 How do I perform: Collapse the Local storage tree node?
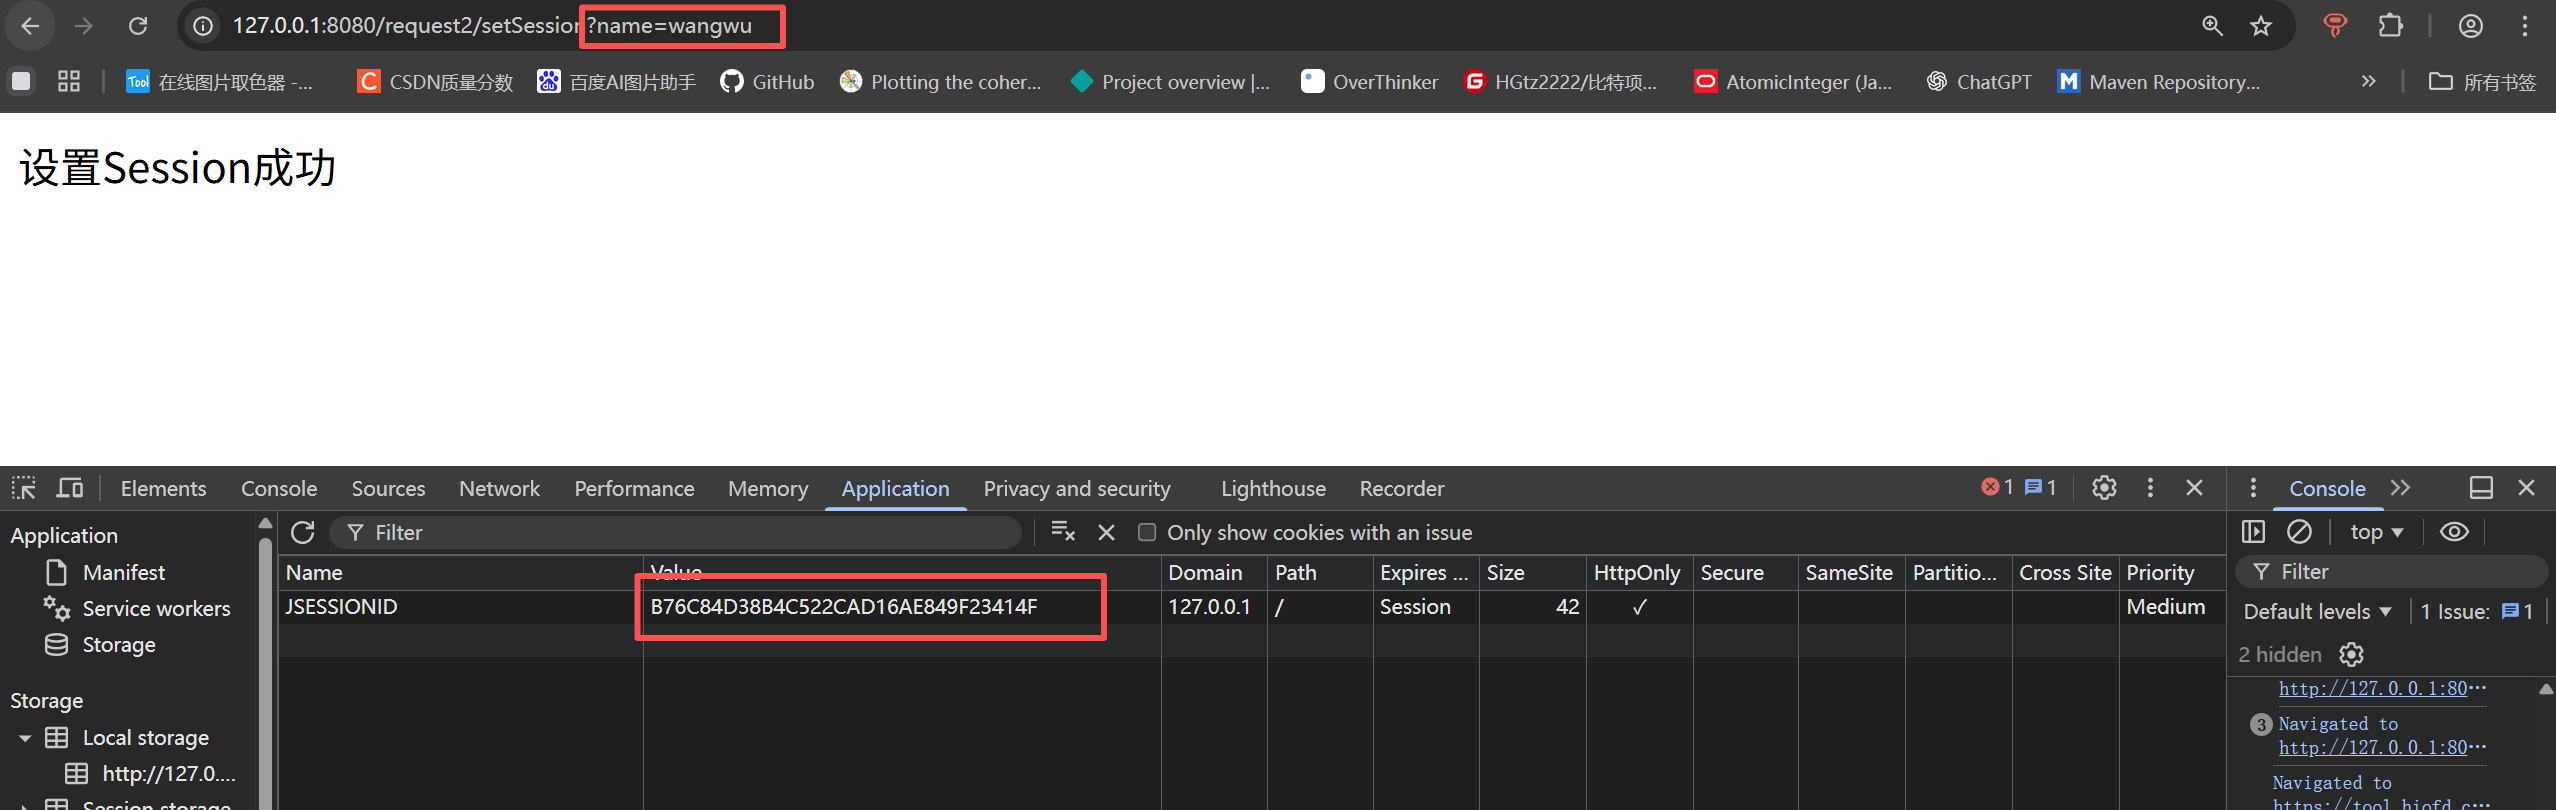tap(25, 739)
